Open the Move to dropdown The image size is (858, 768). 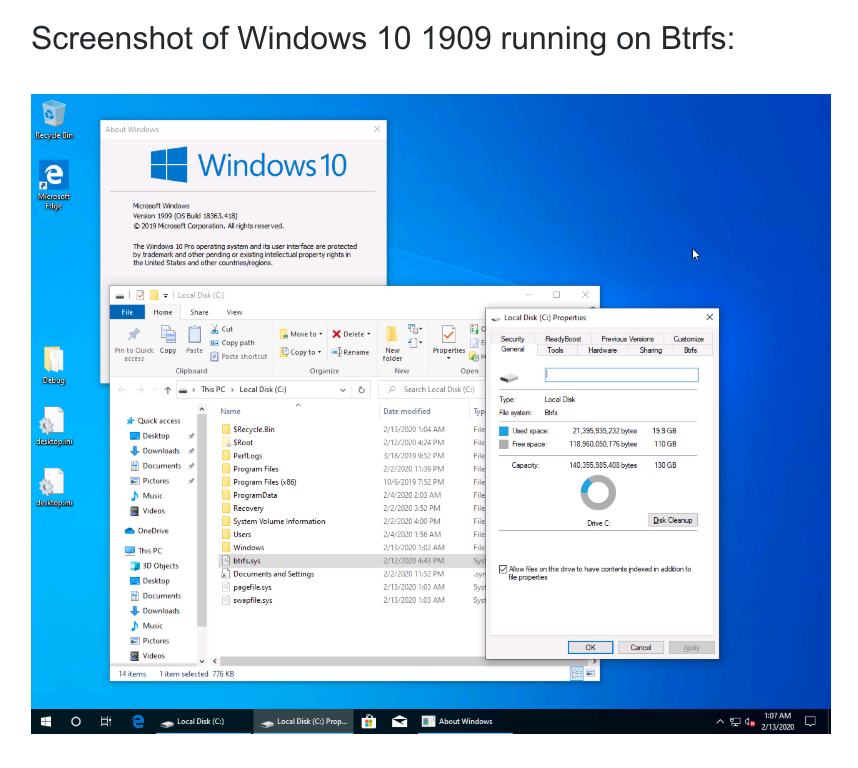pyautogui.click(x=301, y=334)
